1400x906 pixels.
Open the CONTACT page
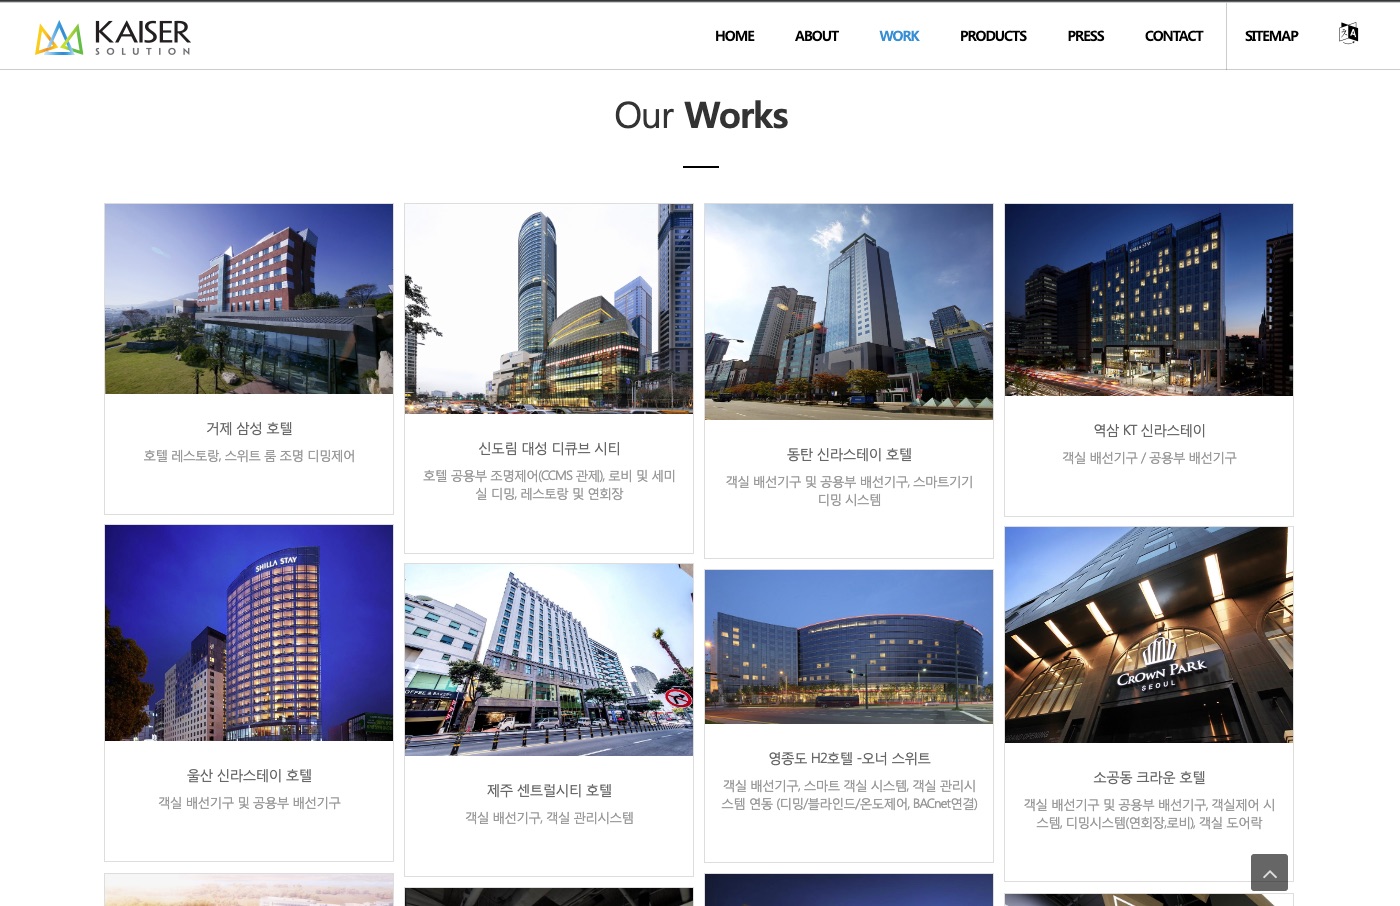[x=1173, y=36]
